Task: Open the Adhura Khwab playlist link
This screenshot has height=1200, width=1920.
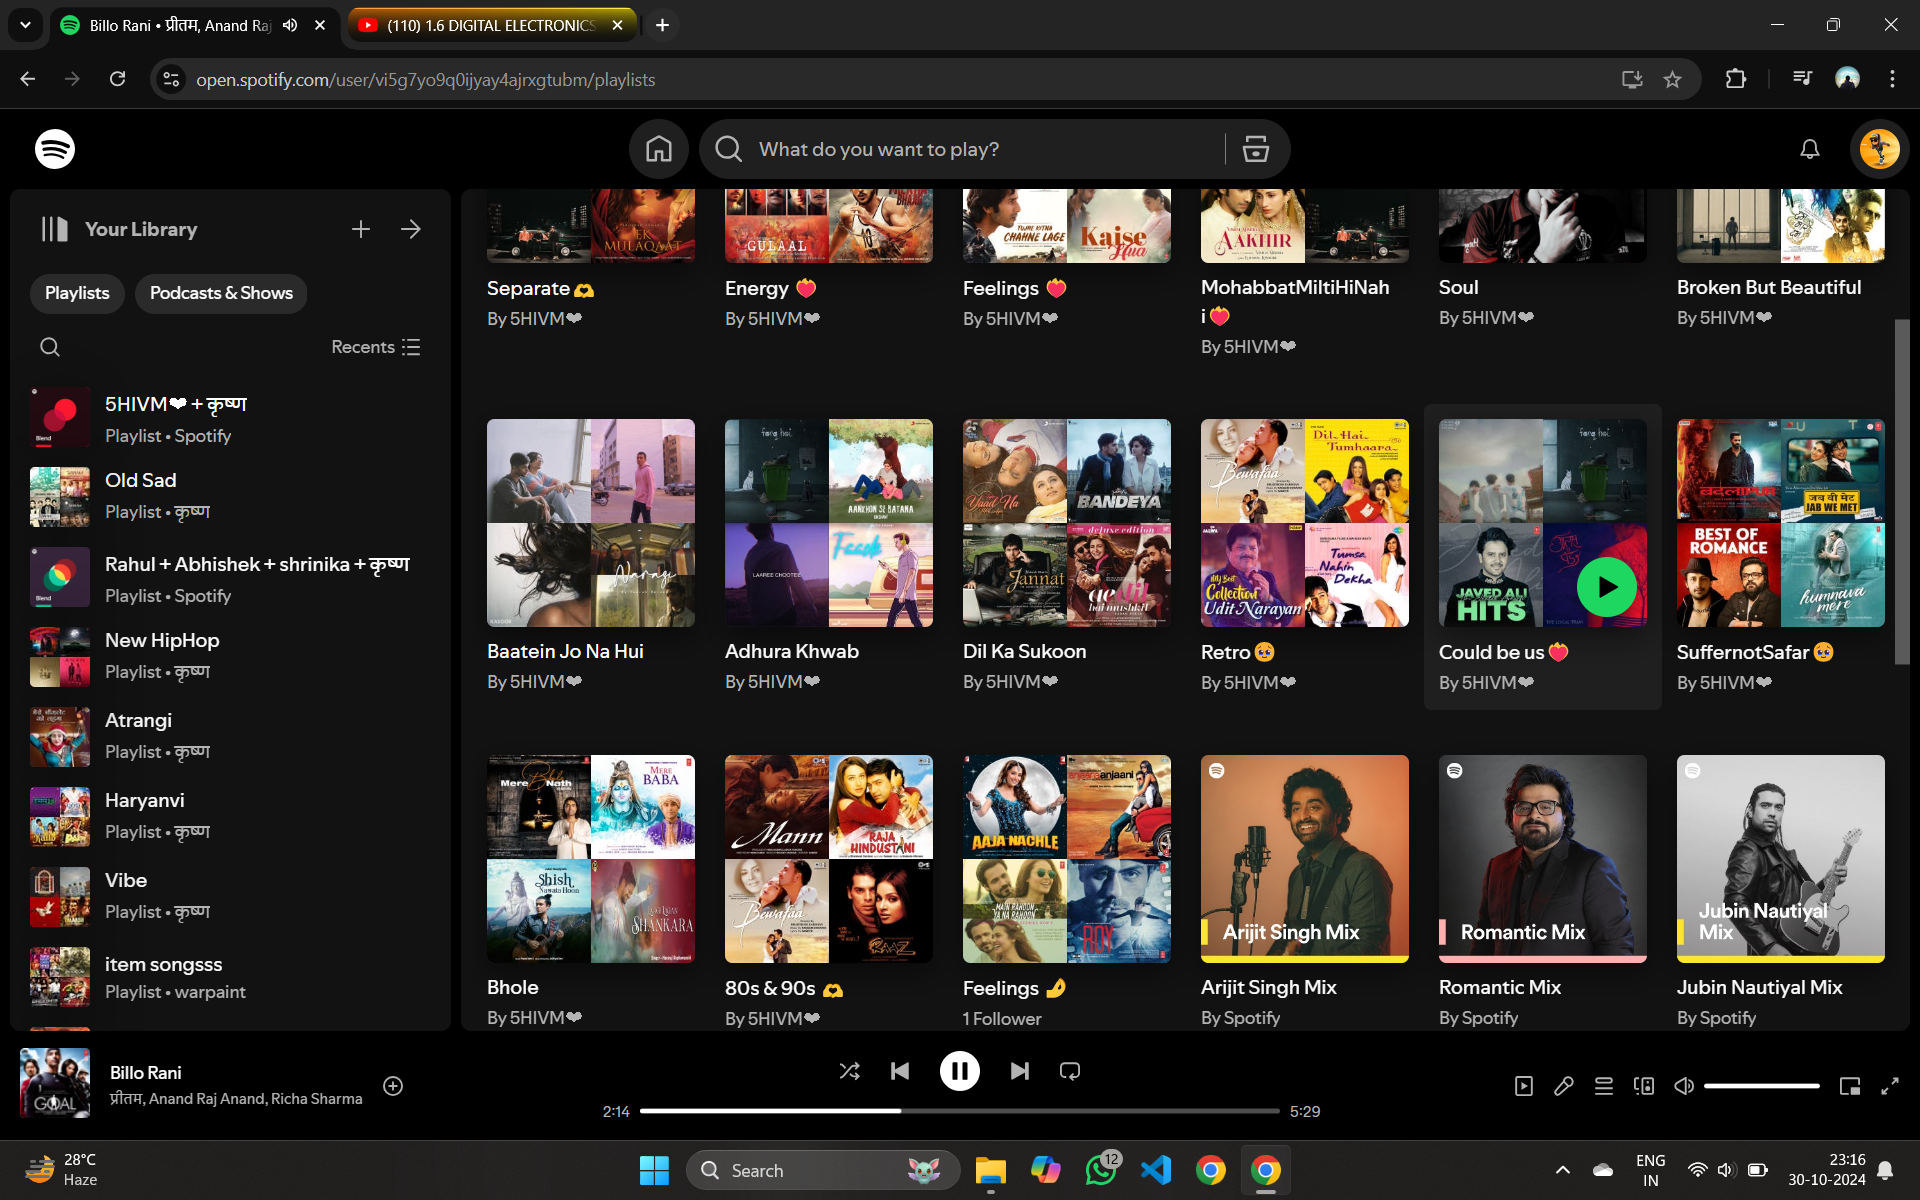Action: 792,651
